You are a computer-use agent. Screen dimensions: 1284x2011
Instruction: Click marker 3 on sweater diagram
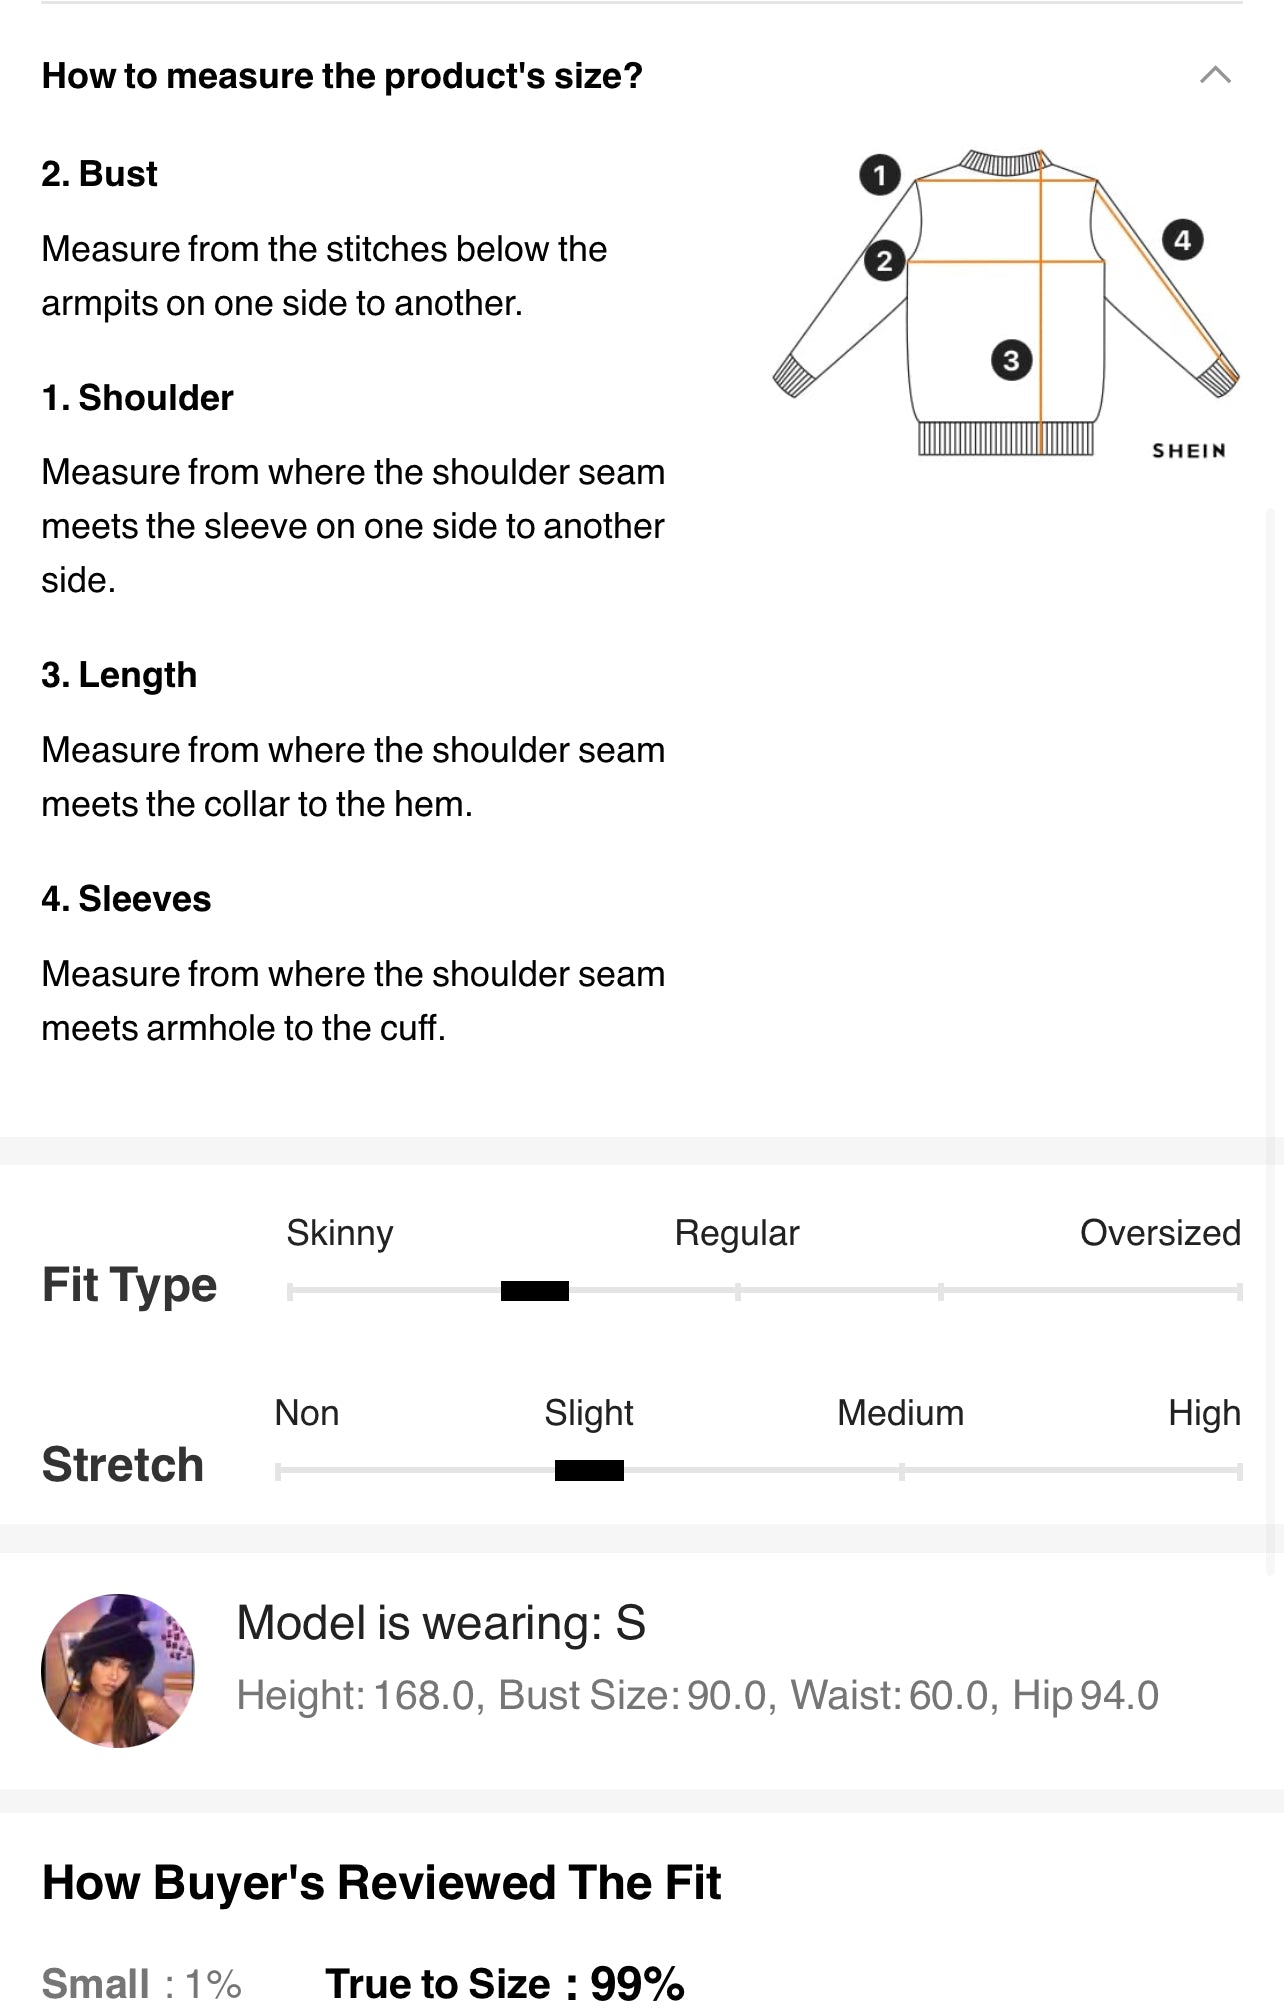point(1011,360)
